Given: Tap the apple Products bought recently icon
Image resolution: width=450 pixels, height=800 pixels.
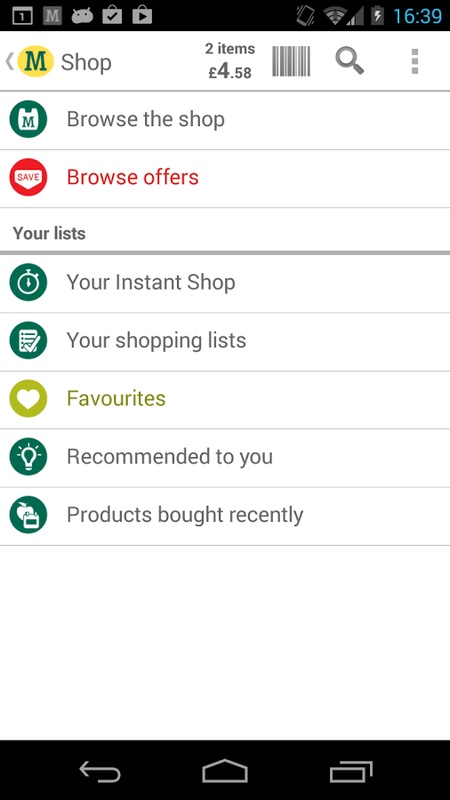Looking at the screenshot, I should [28, 515].
